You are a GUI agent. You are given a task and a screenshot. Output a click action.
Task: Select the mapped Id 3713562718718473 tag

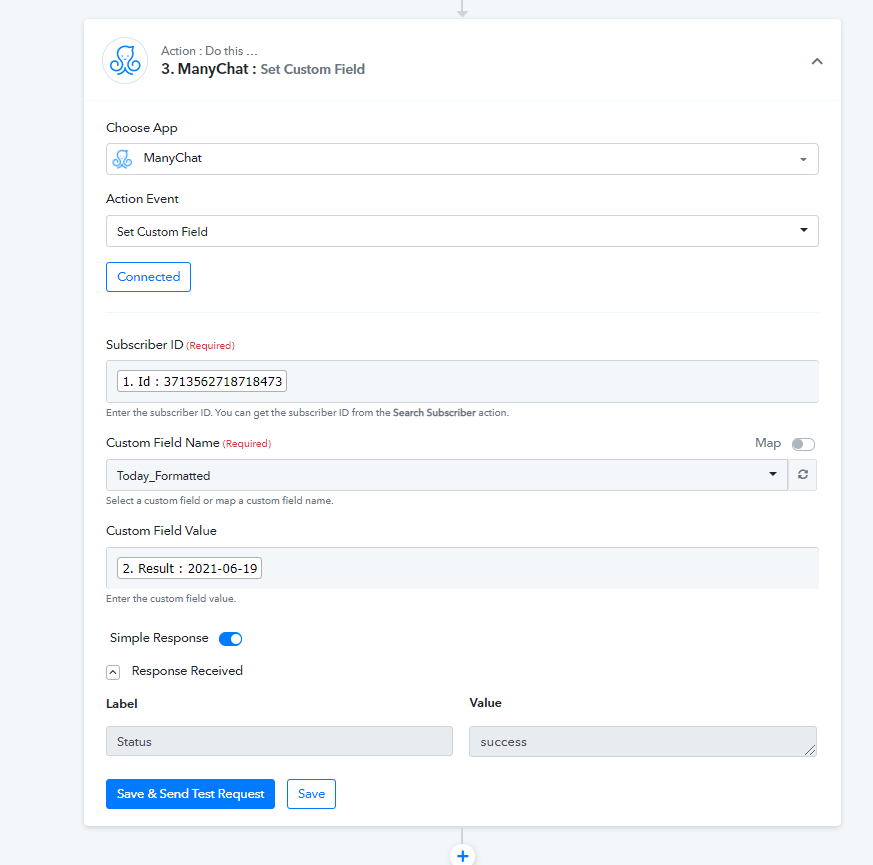pos(202,381)
